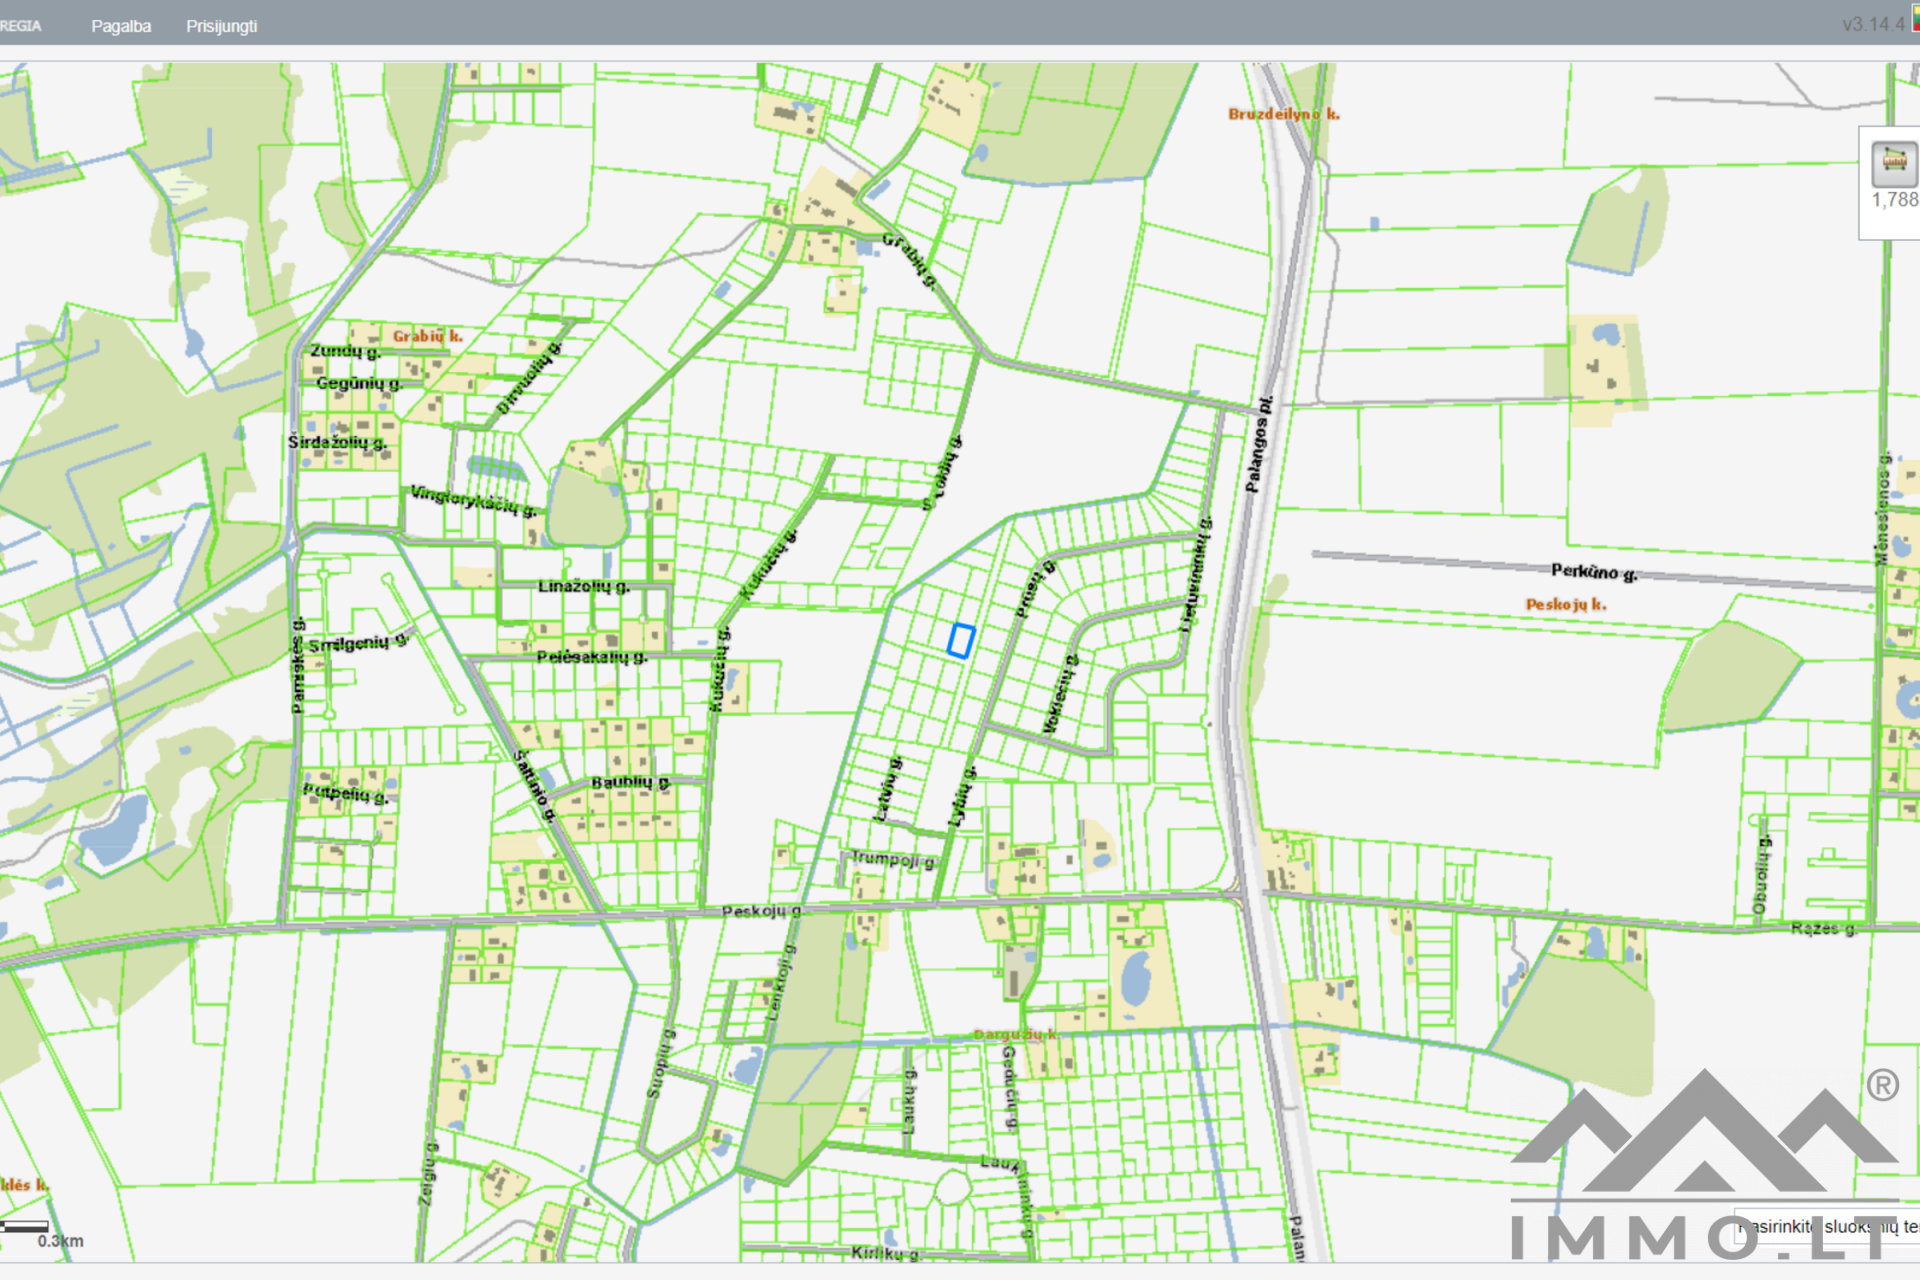1920x1280 pixels.
Task: Click the Latvių g. street label
Action: pyautogui.click(x=887, y=790)
